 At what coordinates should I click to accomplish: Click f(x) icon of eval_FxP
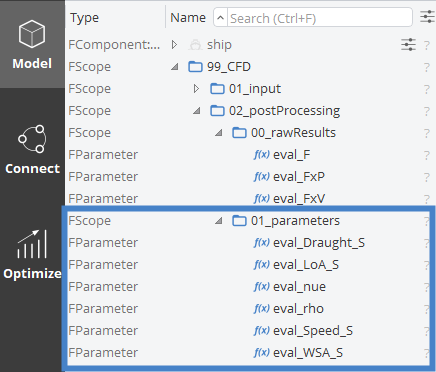tap(262, 177)
